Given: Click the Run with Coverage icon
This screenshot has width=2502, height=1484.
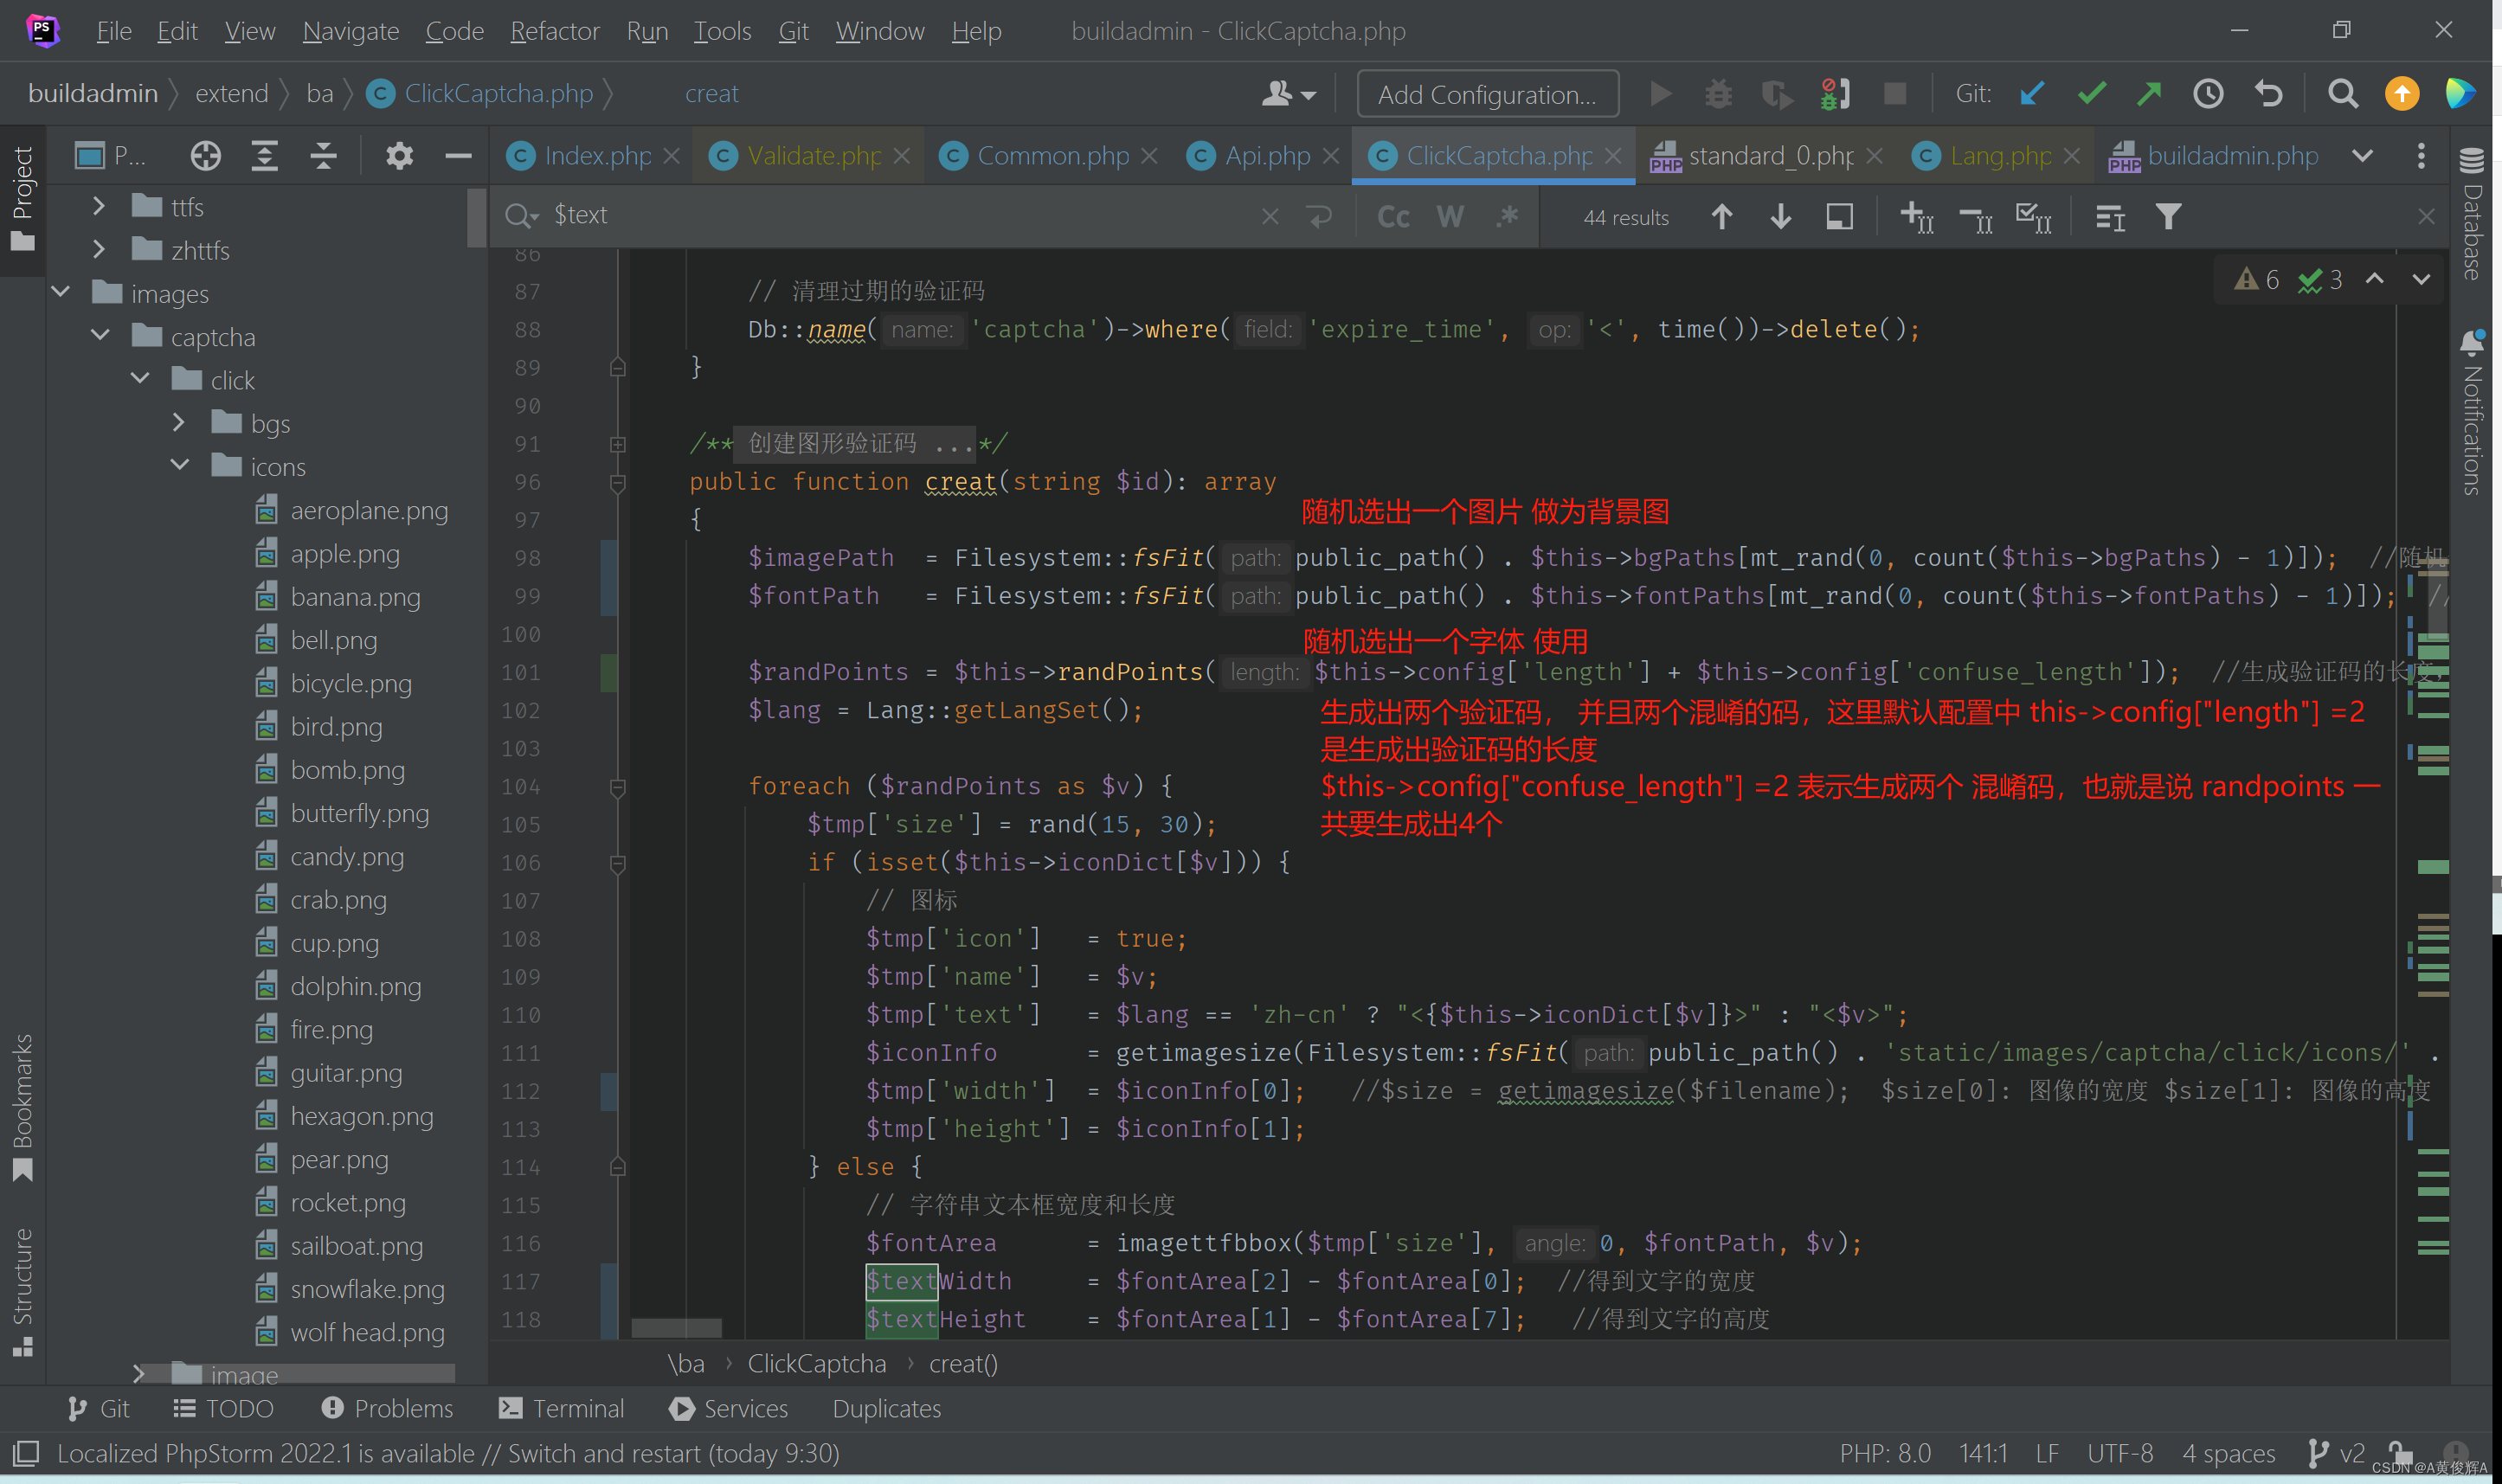Looking at the screenshot, I should click(1776, 94).
